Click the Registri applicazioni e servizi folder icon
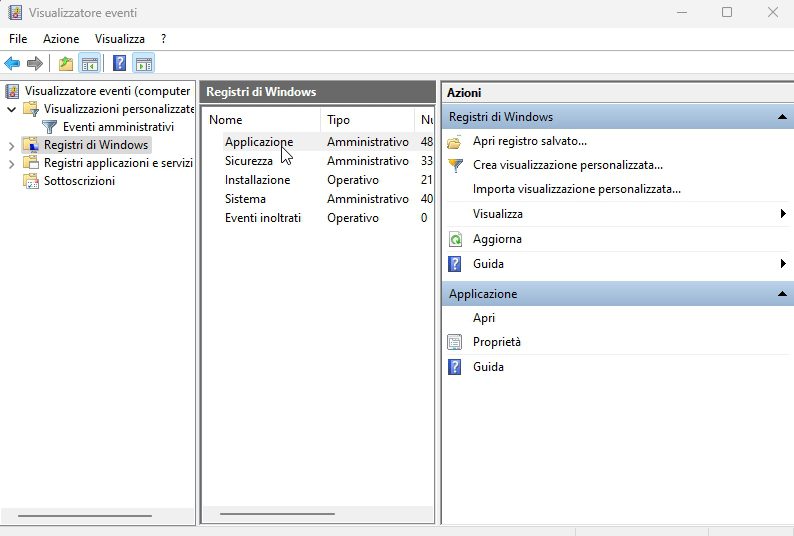794x536 pixels. click(x=31, y=163)
